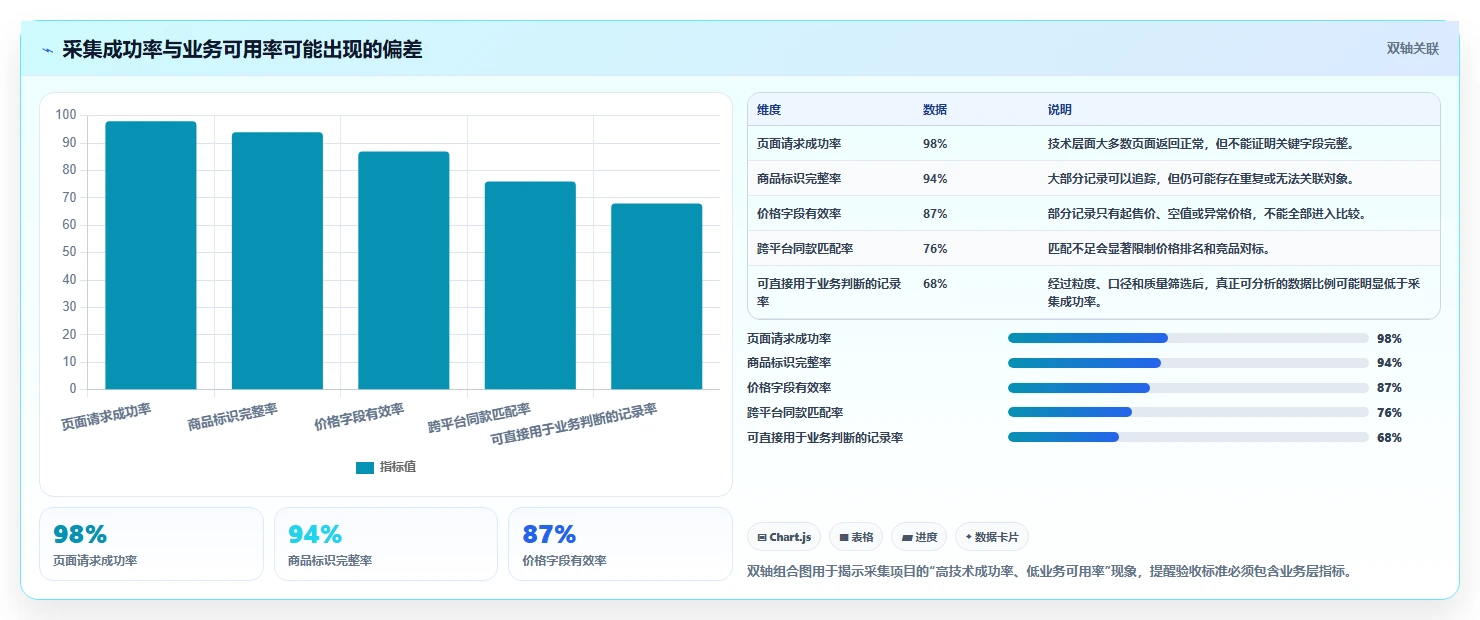Image resolution: width=1480 pixels, height=620 pixels.
Task: Click the 价格字段有效率 label in the progress list
Action: coord(789,388)
